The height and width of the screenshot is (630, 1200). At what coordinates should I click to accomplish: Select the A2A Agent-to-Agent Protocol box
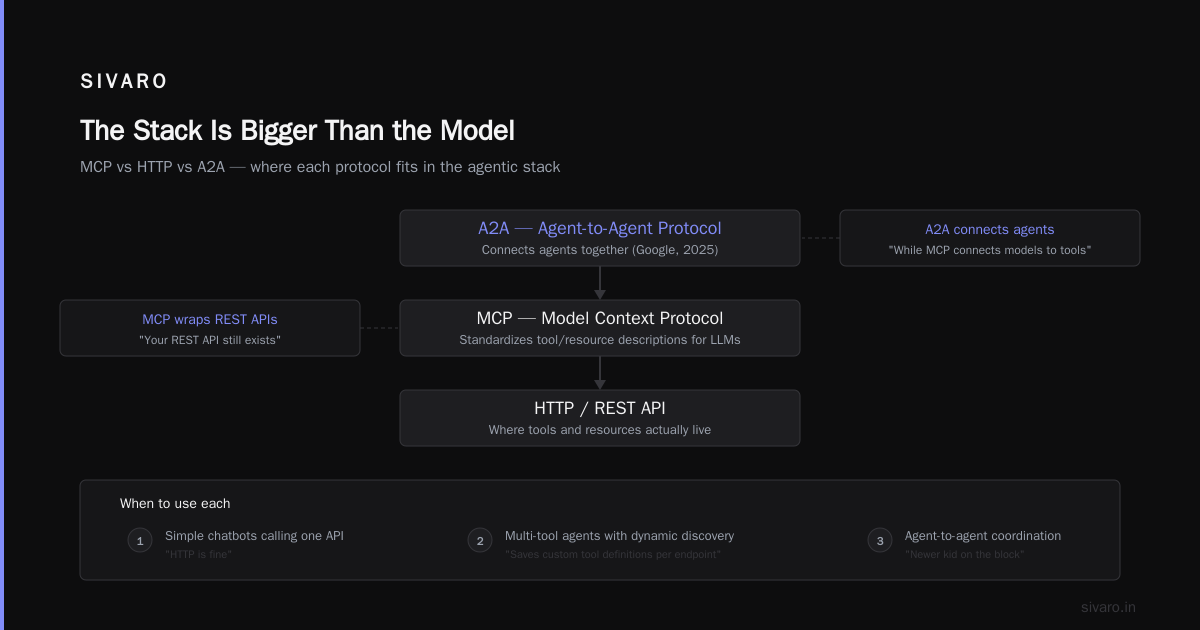600,238
